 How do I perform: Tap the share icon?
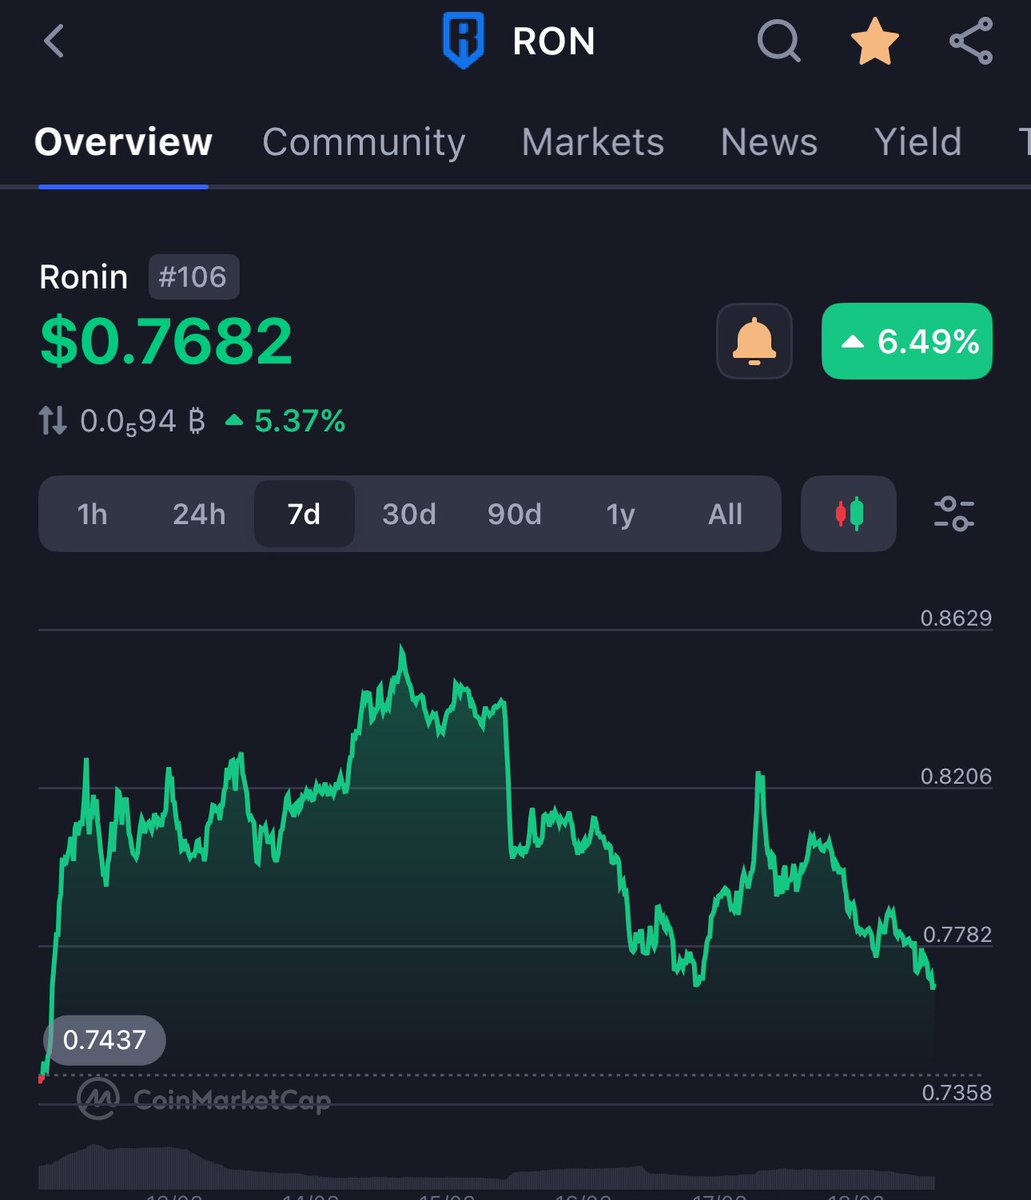pos(970,42)
